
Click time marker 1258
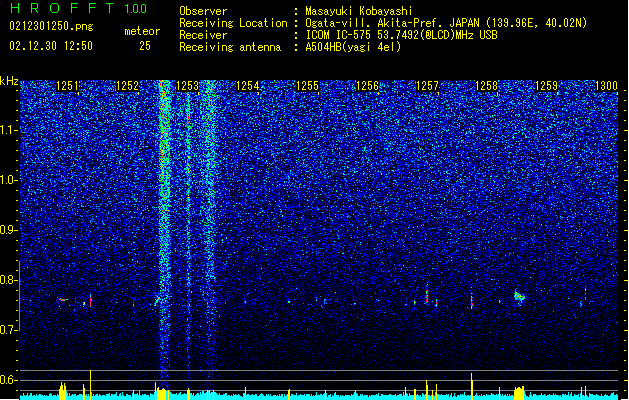[486, 85]
